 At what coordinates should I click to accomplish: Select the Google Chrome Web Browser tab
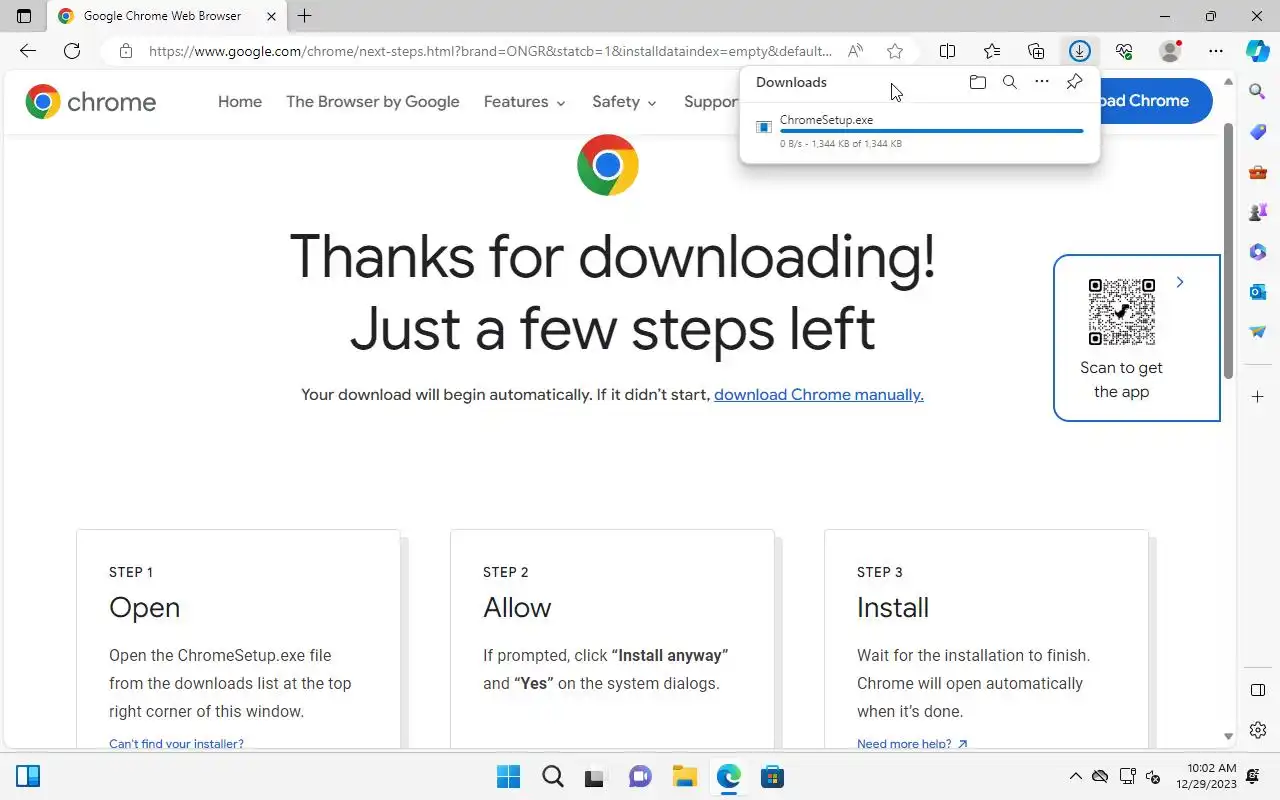tap(168, 16)
